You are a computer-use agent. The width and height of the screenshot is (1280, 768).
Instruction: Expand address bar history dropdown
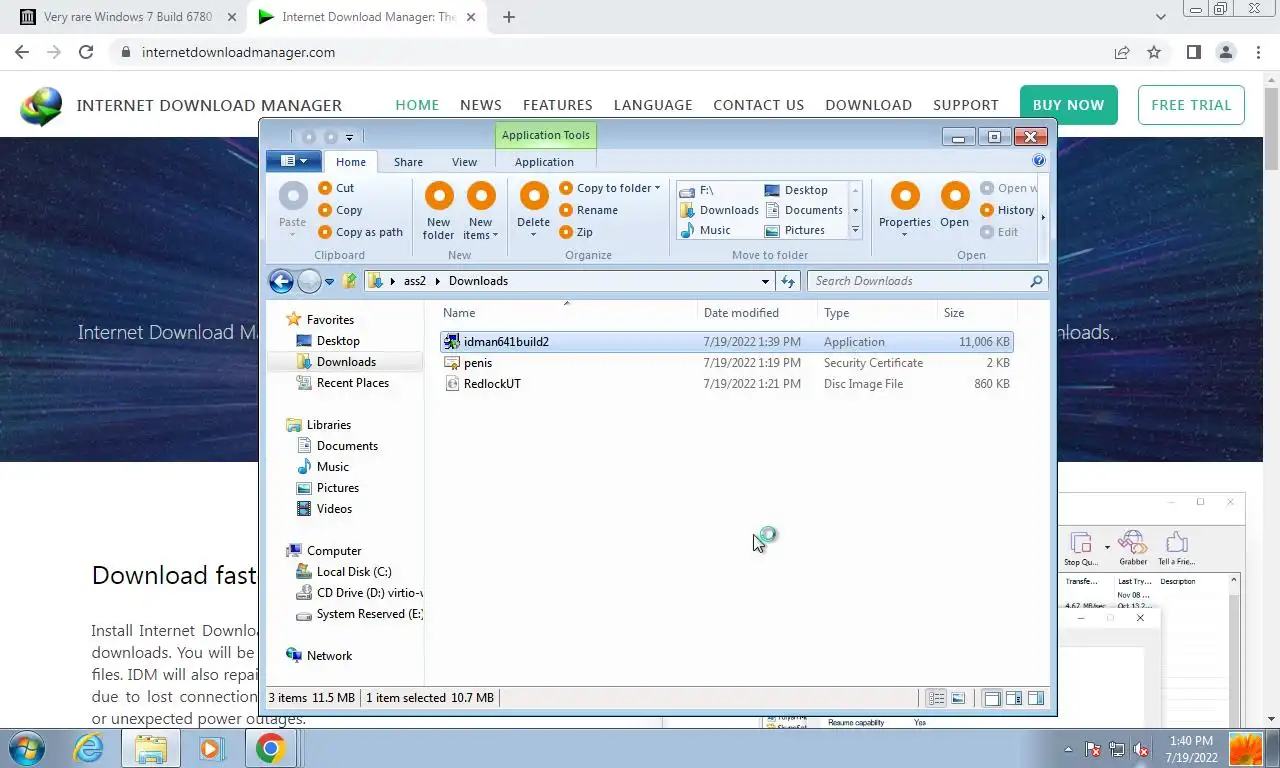click(765, 281)
